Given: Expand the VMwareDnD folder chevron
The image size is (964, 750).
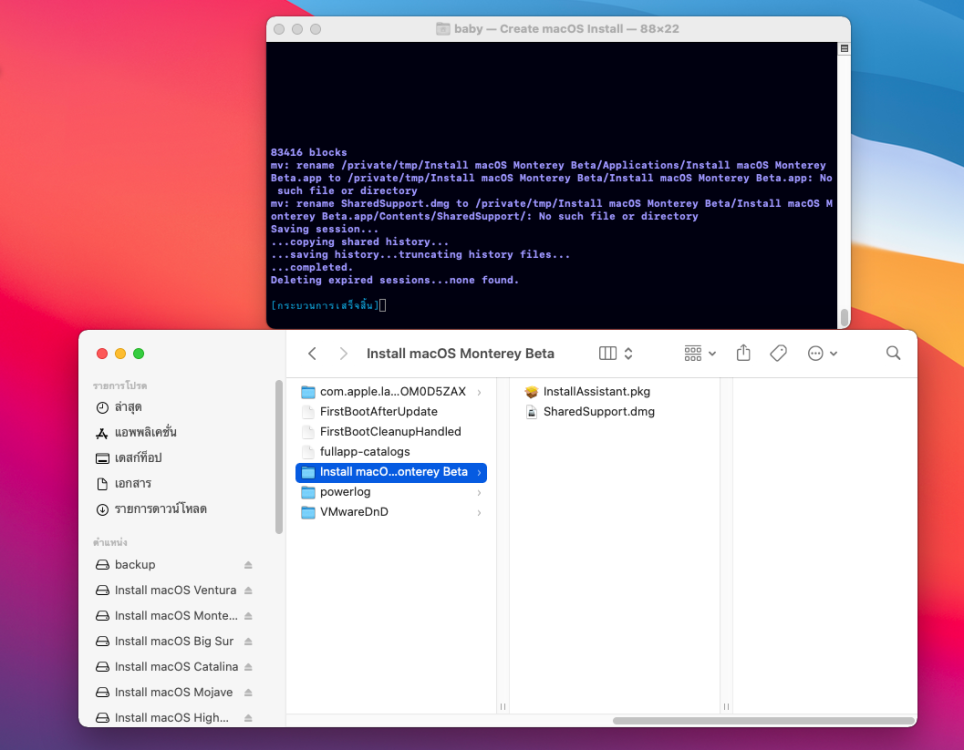Looking at the screenshot, I should [479, 513].
